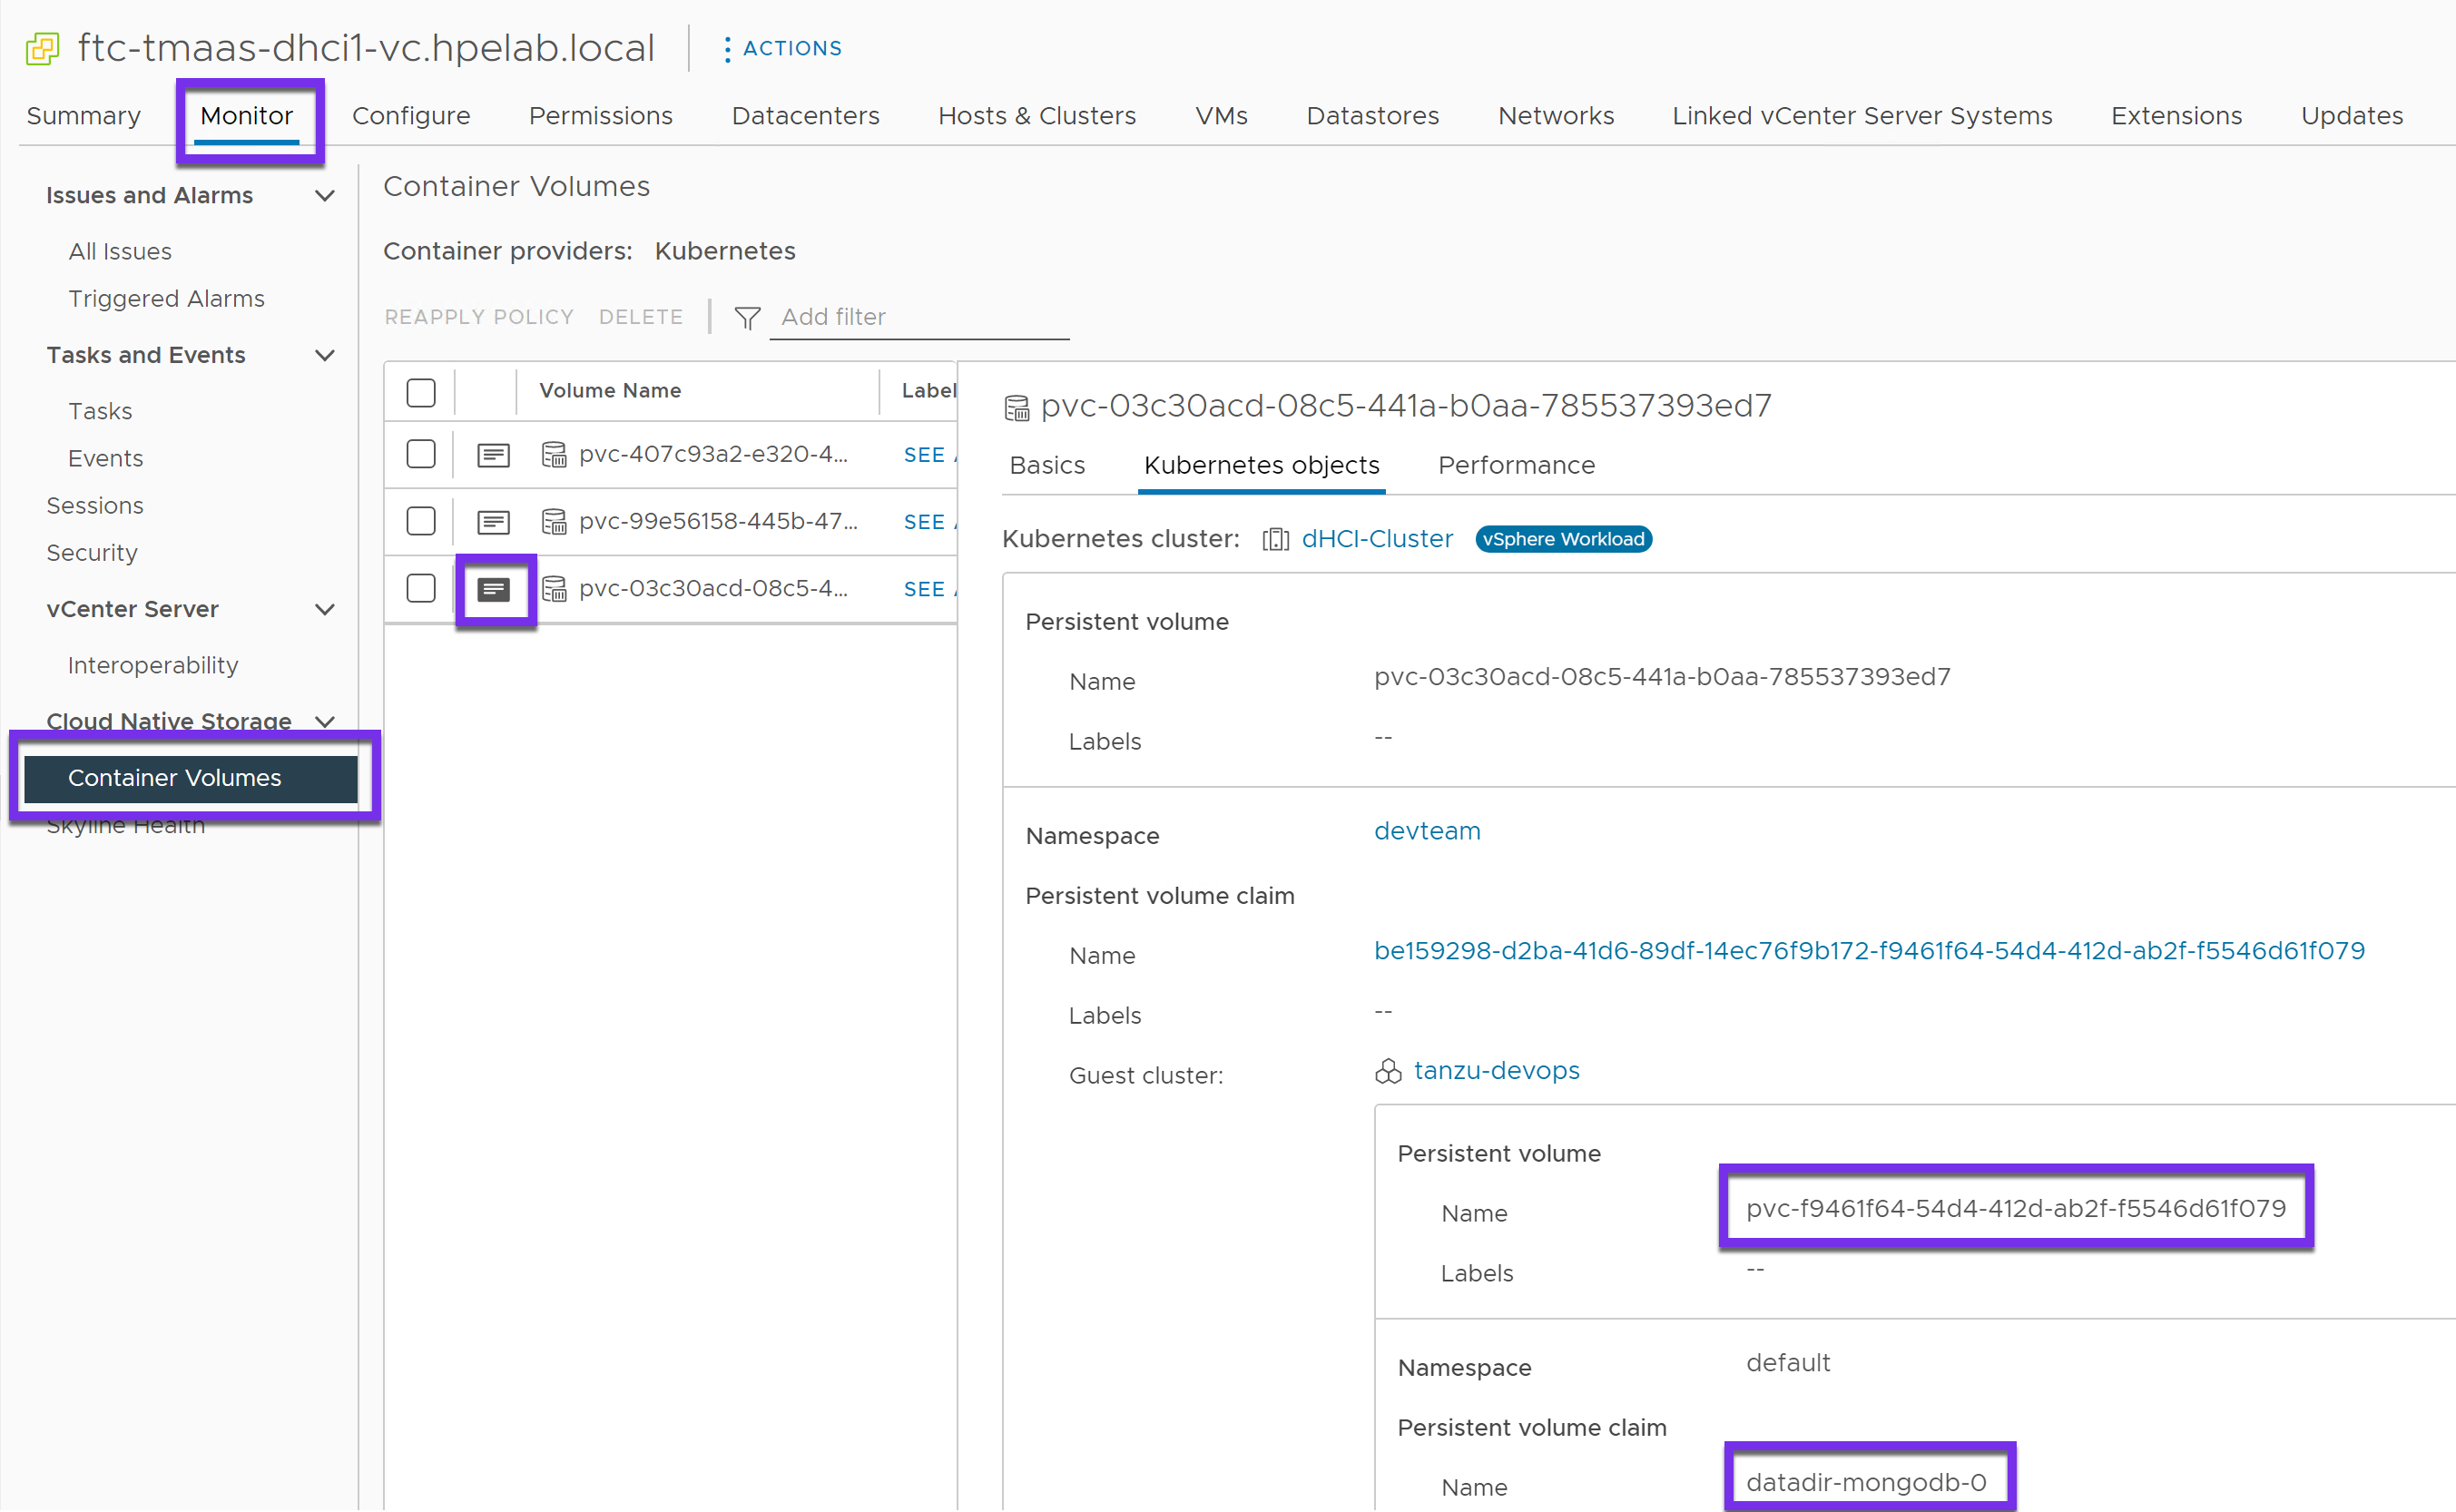Collapse the Issues and Alarms section

[325, 196]
